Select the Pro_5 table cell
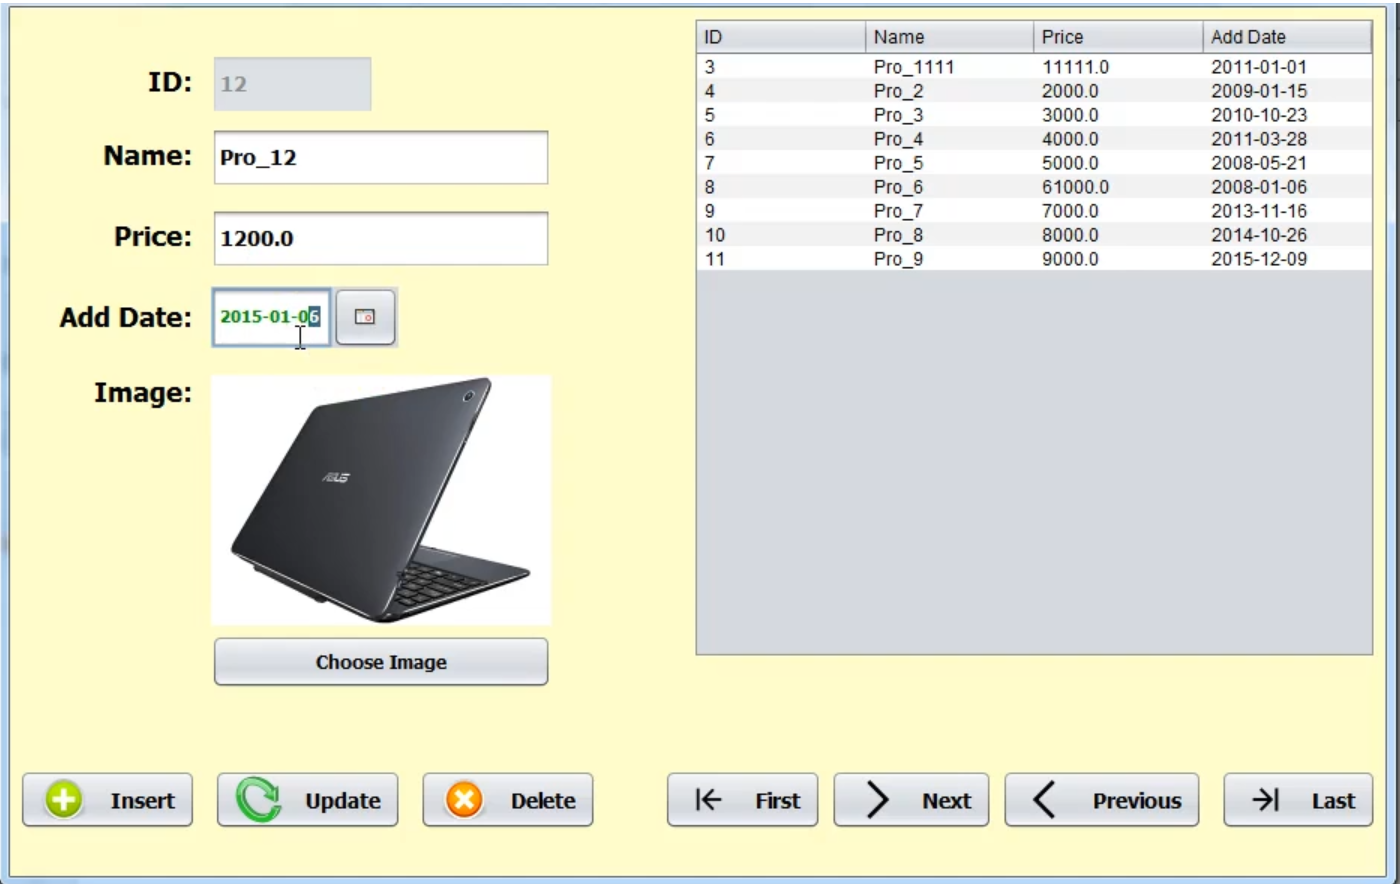This screenshot has width=1400, height=884. click(950, 163)
